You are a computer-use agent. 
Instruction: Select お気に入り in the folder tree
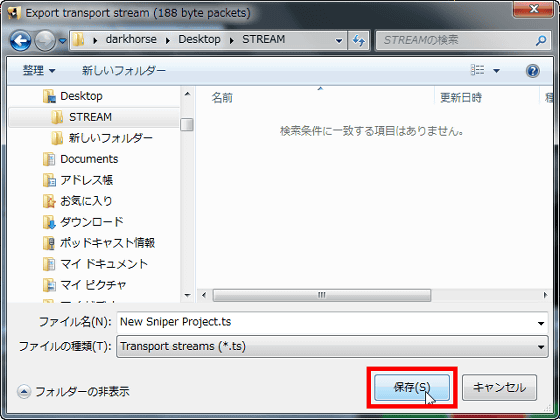tap(86, 201)
